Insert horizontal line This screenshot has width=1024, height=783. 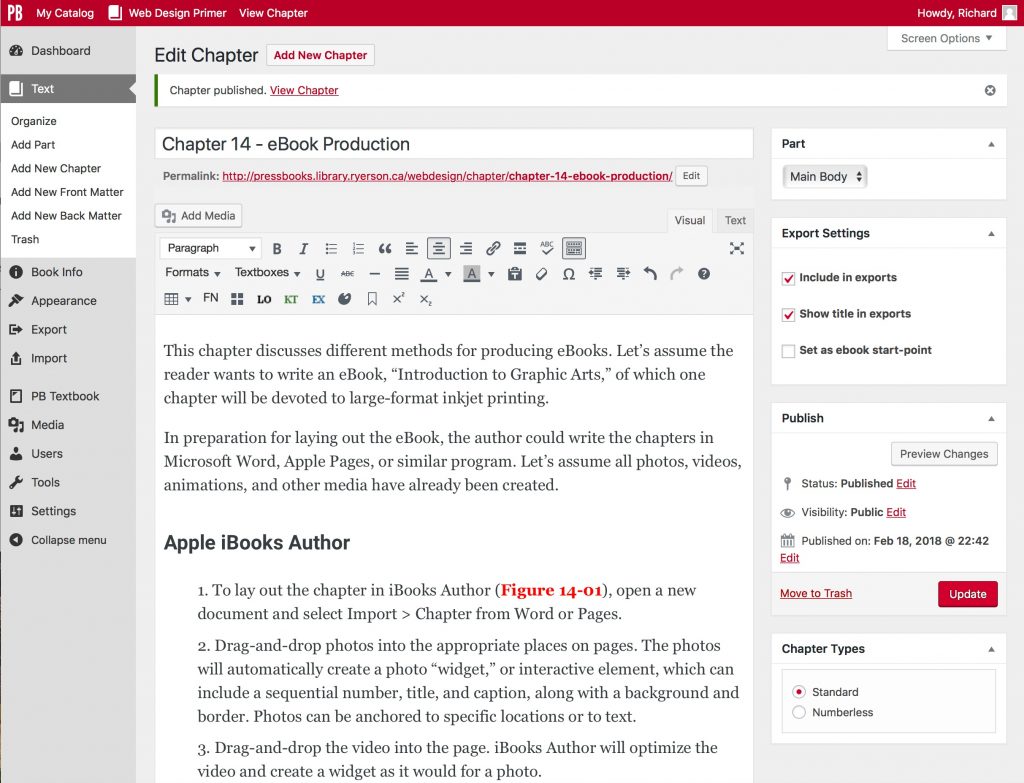tap(374, 274)
